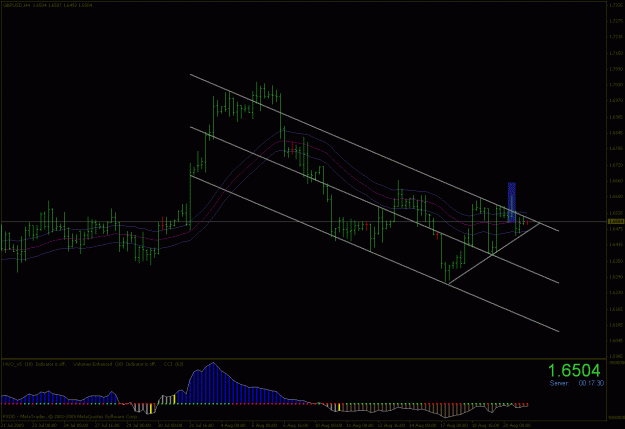Click the yellow current price tag on price axis
The width and height of the screenshot is (625, 429).
(x=616, y=221)
